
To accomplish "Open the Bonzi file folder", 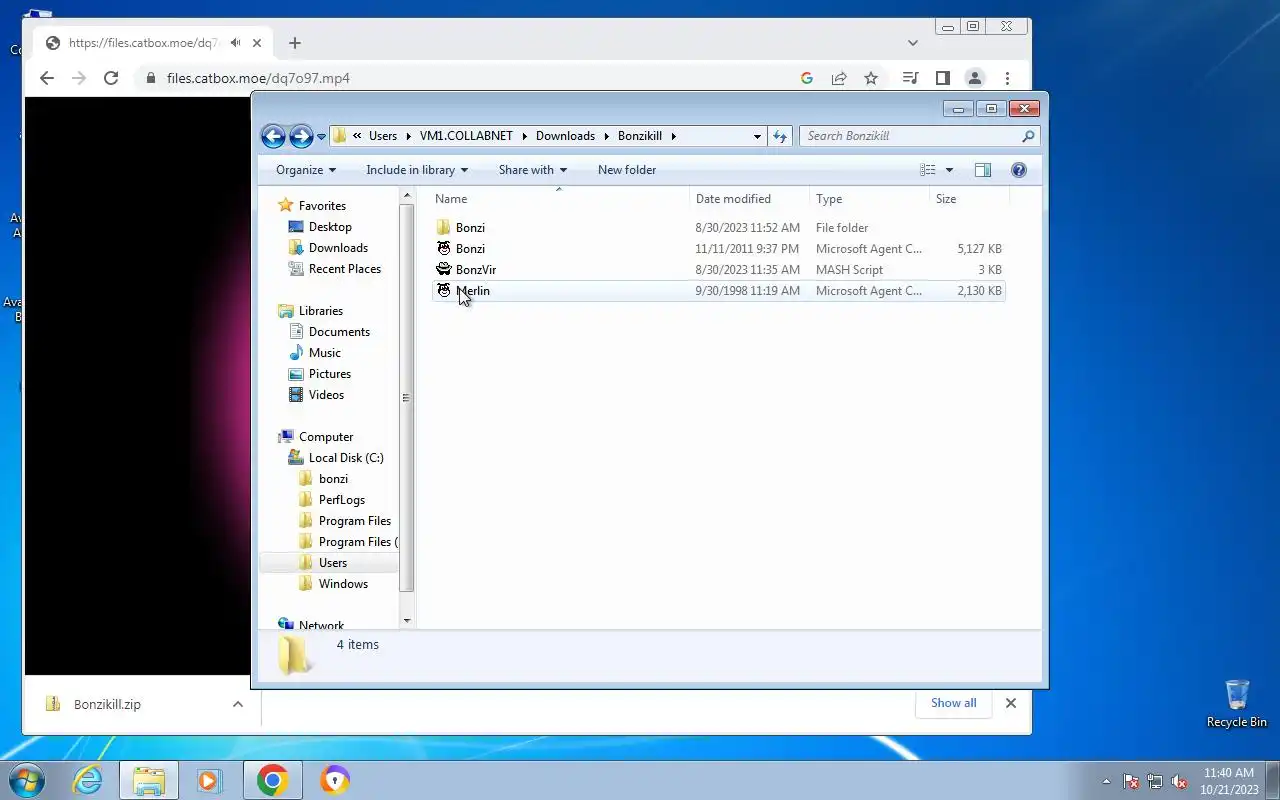I will [718, 228].
